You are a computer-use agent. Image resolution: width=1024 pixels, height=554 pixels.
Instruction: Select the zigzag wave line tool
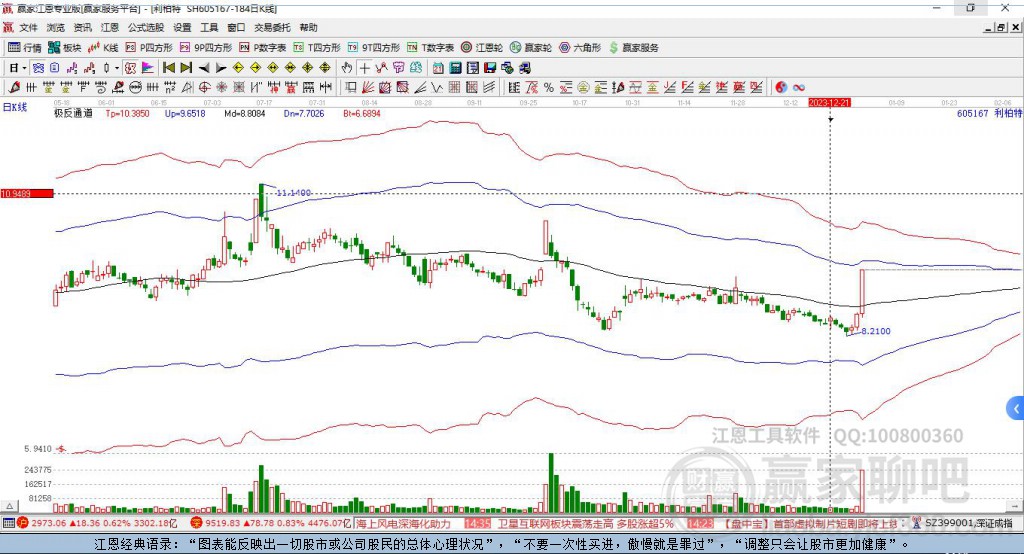pos(437,87)
